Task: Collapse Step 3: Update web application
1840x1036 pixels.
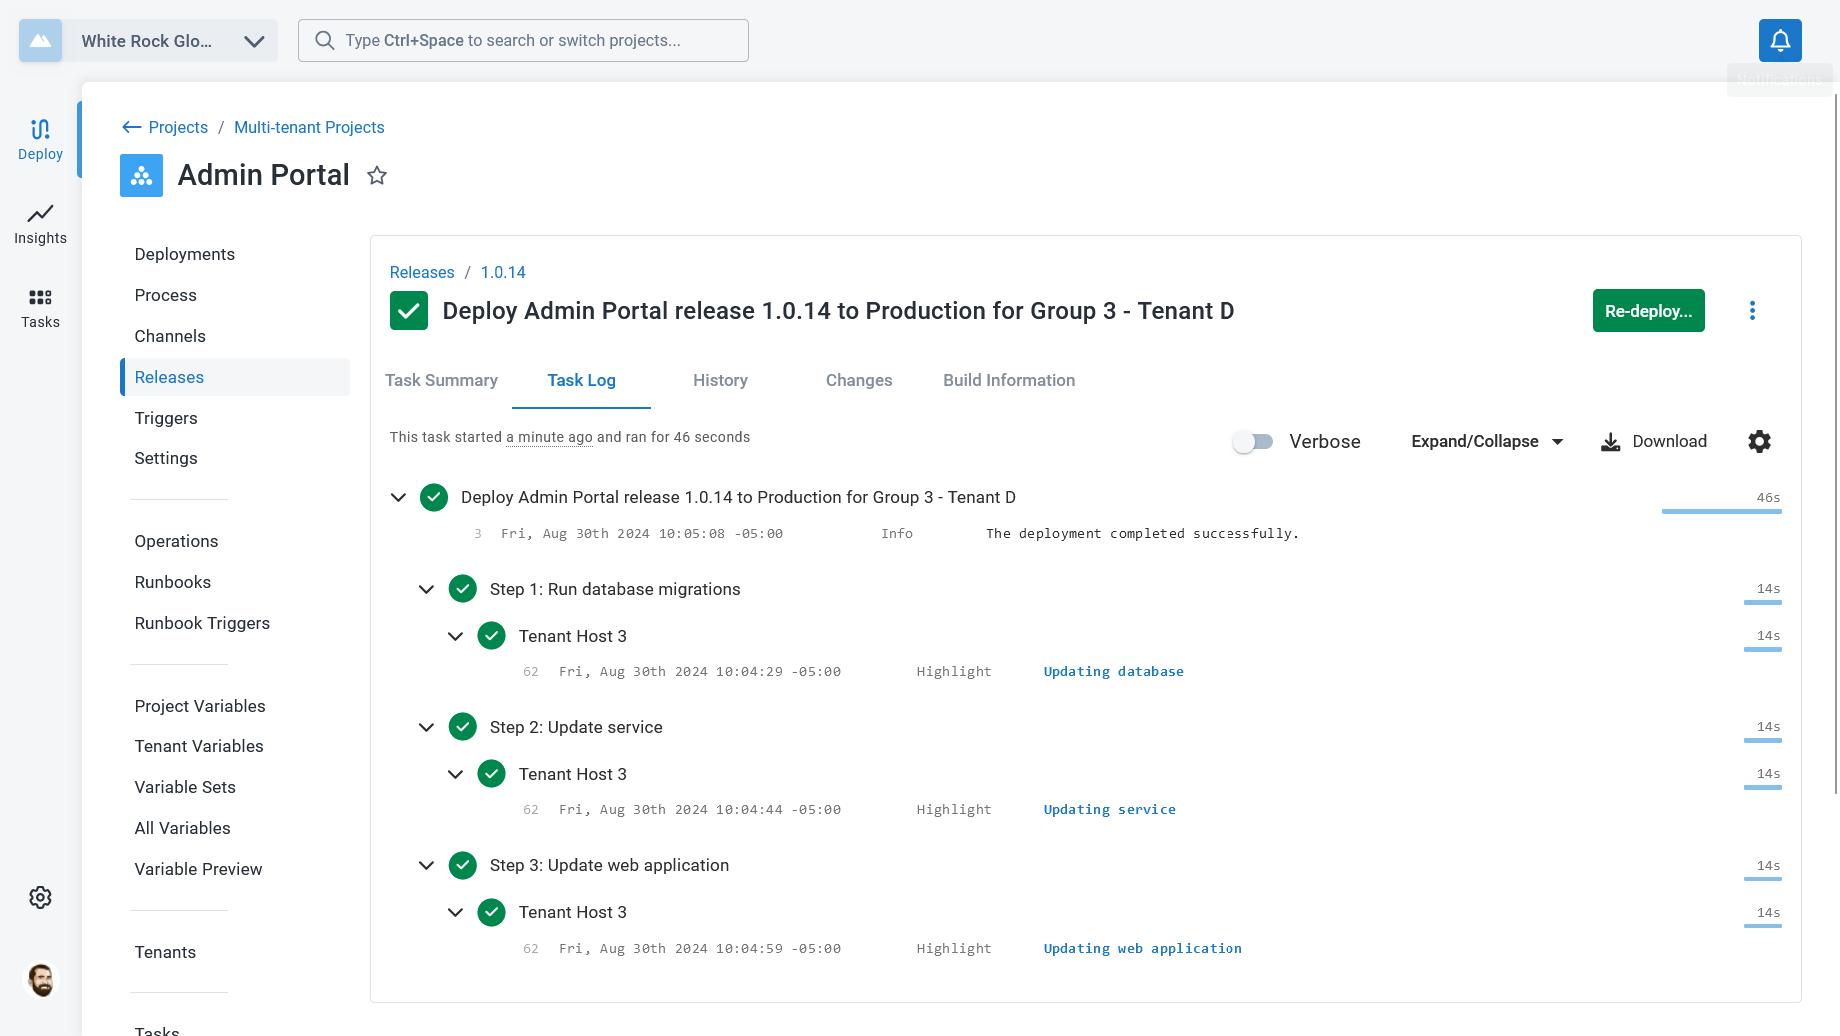Action: [426, 865]
